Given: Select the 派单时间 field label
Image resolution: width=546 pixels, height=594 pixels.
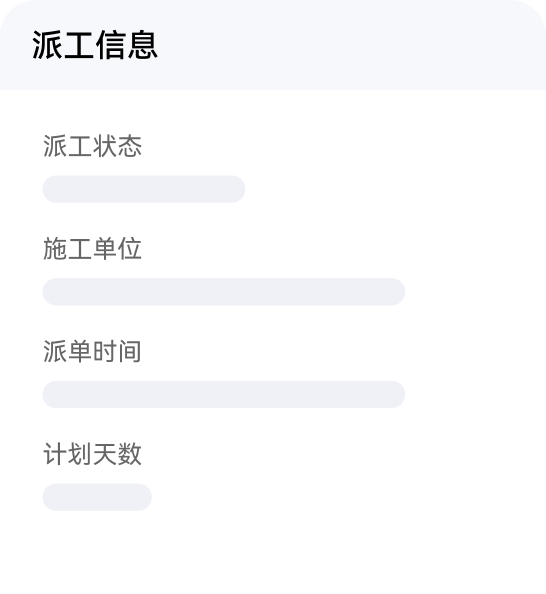Looking at the screenshot, I should [x=92, y=351].
